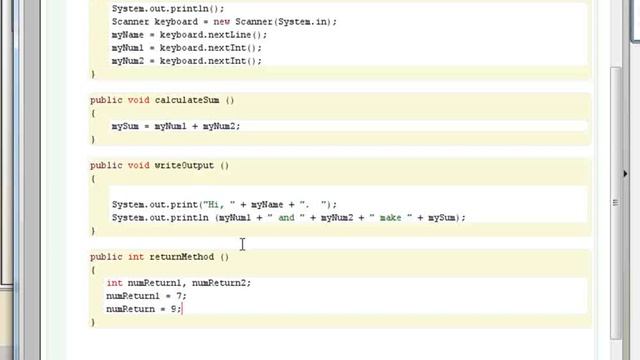Click the line 'numReturn = 9;'
This screenshot has height=360, width=640.
tap(144, 309)
